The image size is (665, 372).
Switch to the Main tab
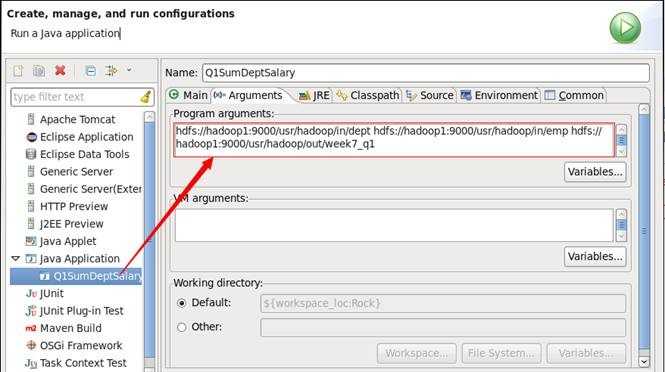pos(188,95)
